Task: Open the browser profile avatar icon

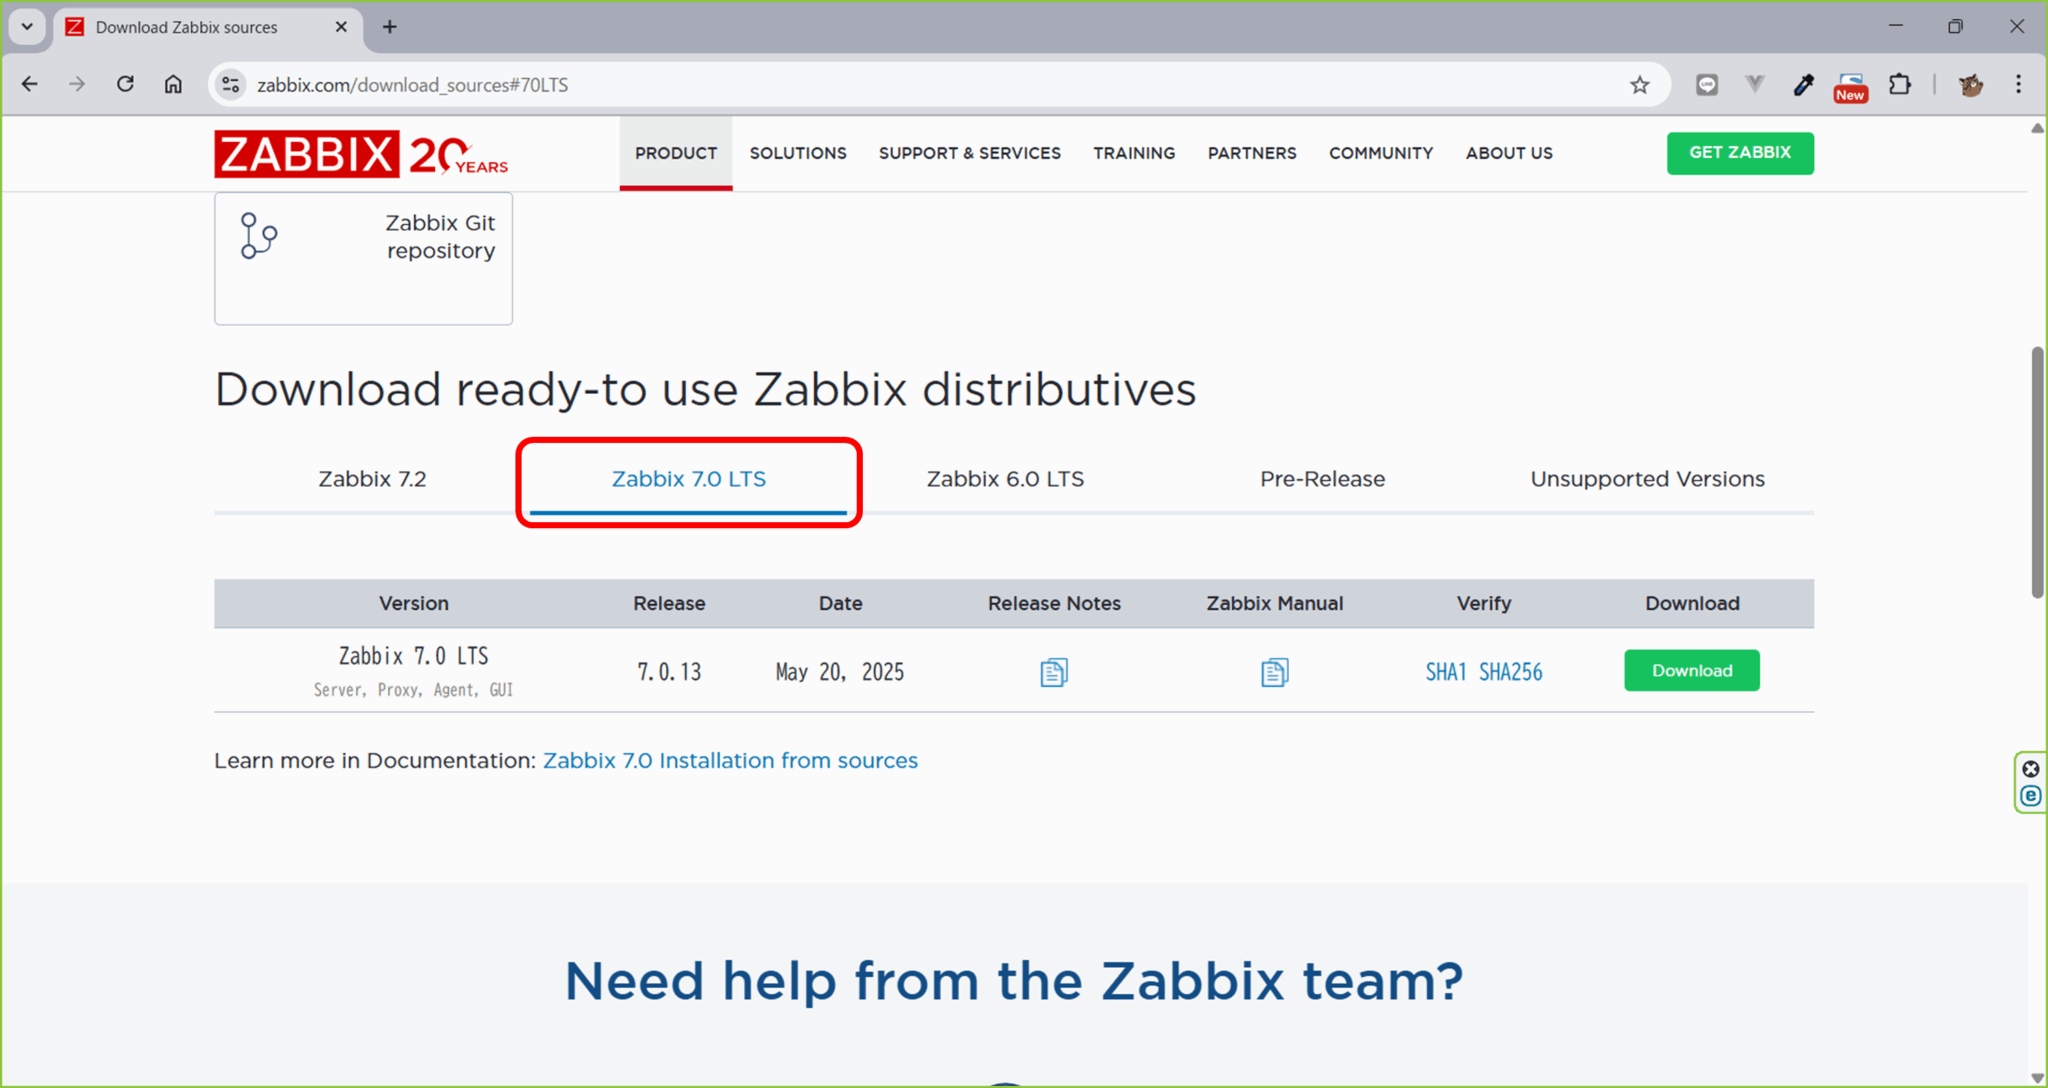Action: point(1971,84)
